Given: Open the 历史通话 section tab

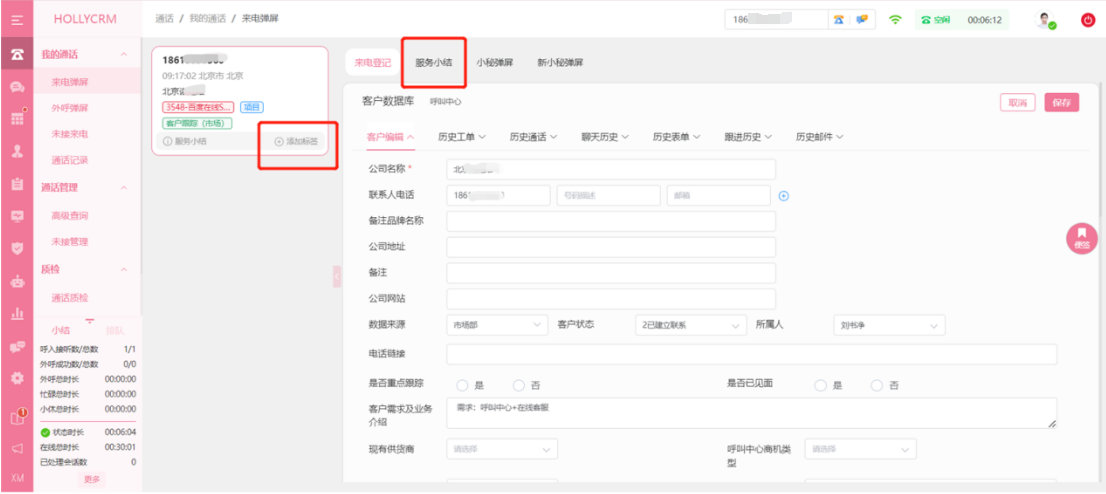Looking at the screenshot, I should click(x=533, y=137).
